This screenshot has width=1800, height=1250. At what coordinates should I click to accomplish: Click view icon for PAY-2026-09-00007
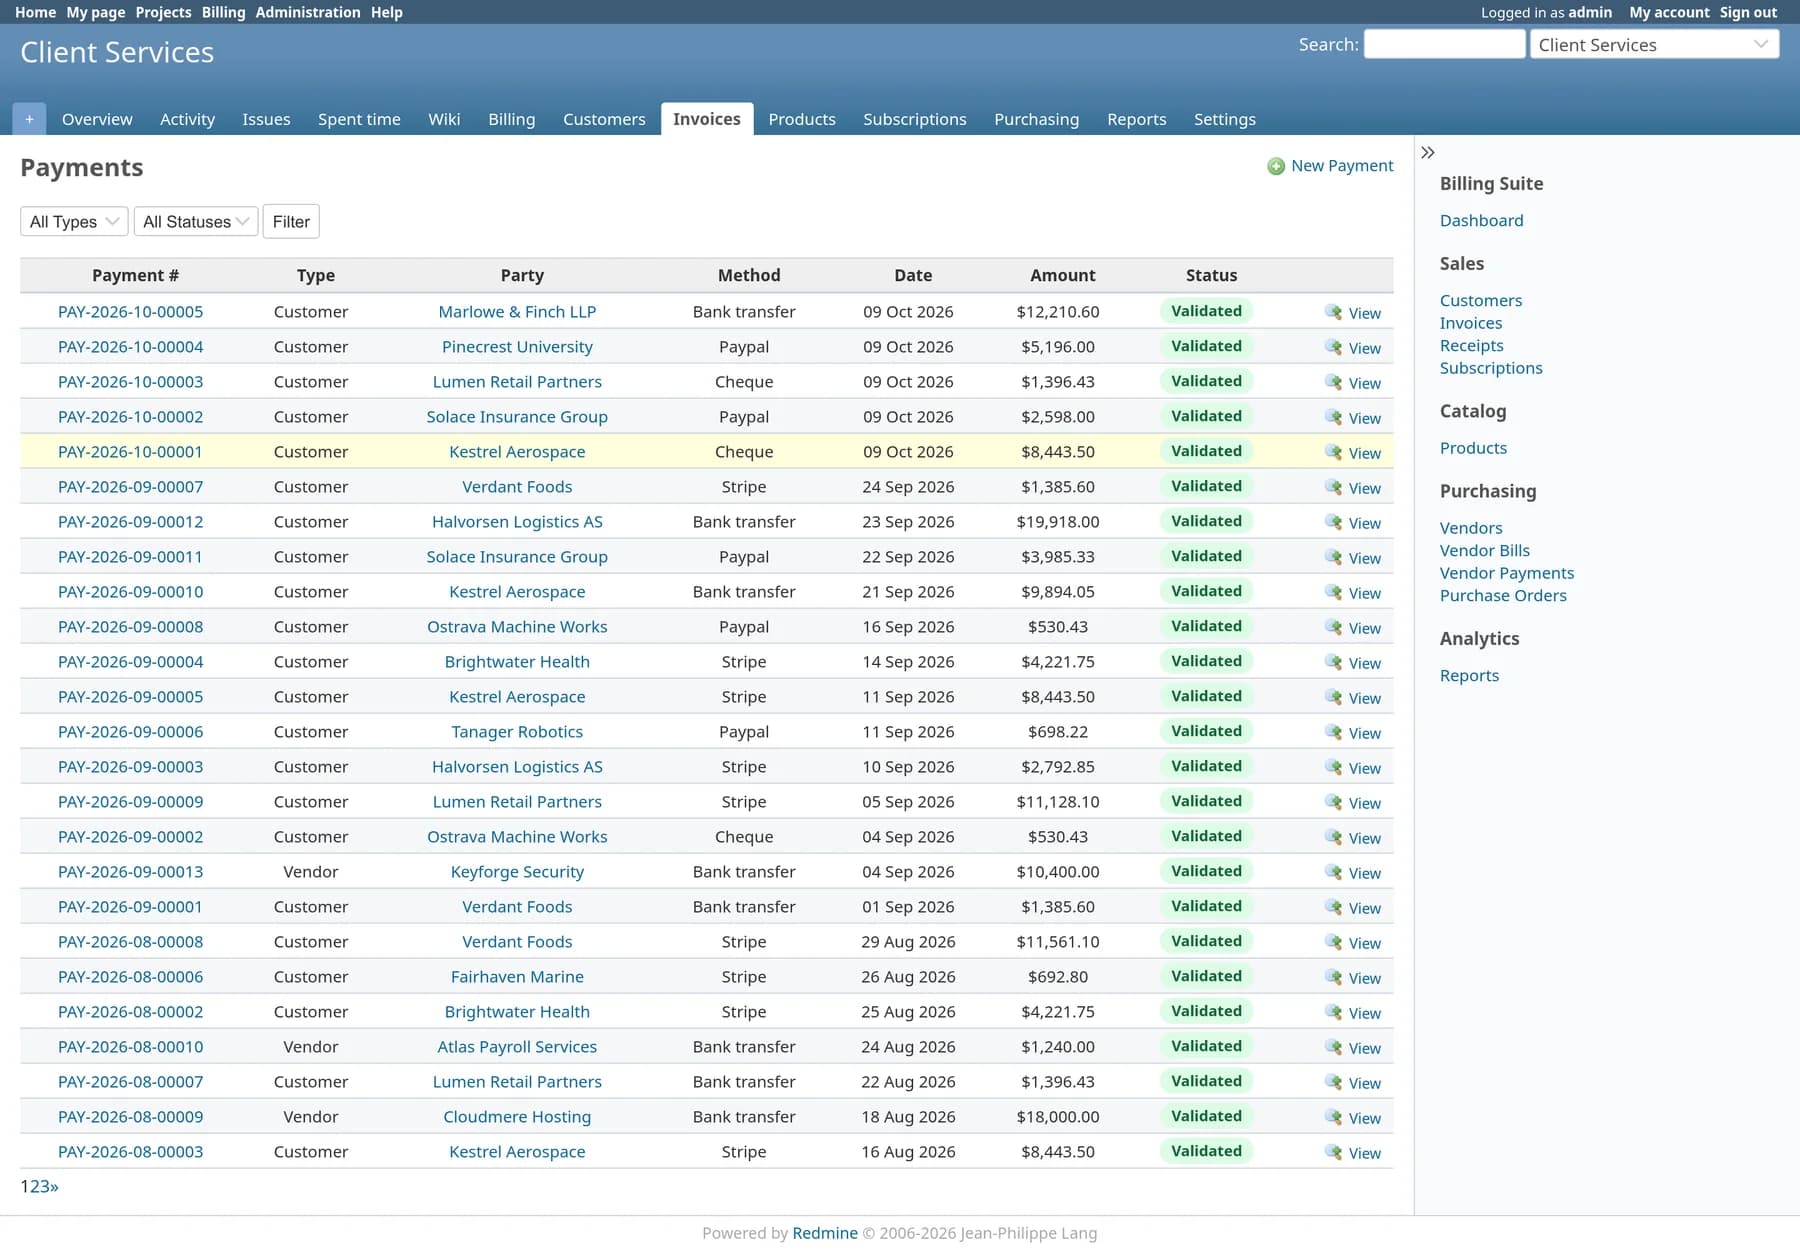tap(1333, 487)
